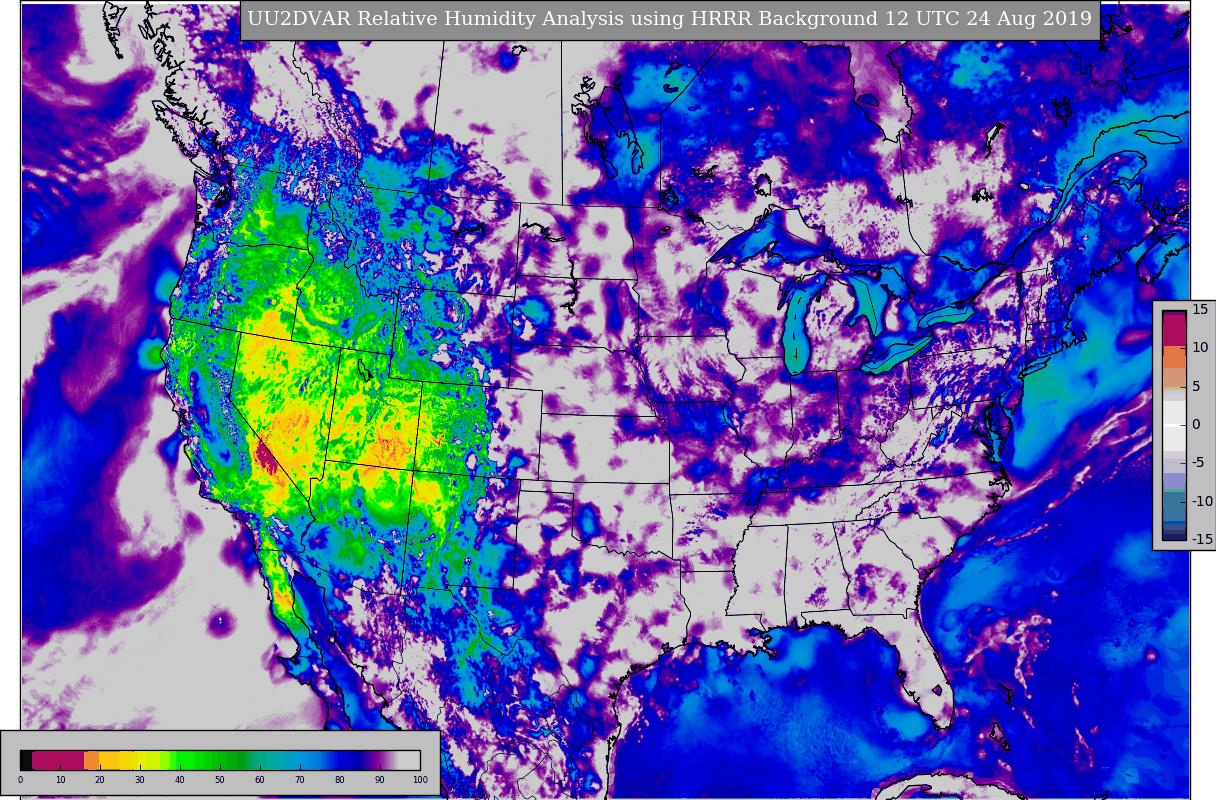
Task: Click the '-5' label on right colorbar
Action: pos(1199,462)
